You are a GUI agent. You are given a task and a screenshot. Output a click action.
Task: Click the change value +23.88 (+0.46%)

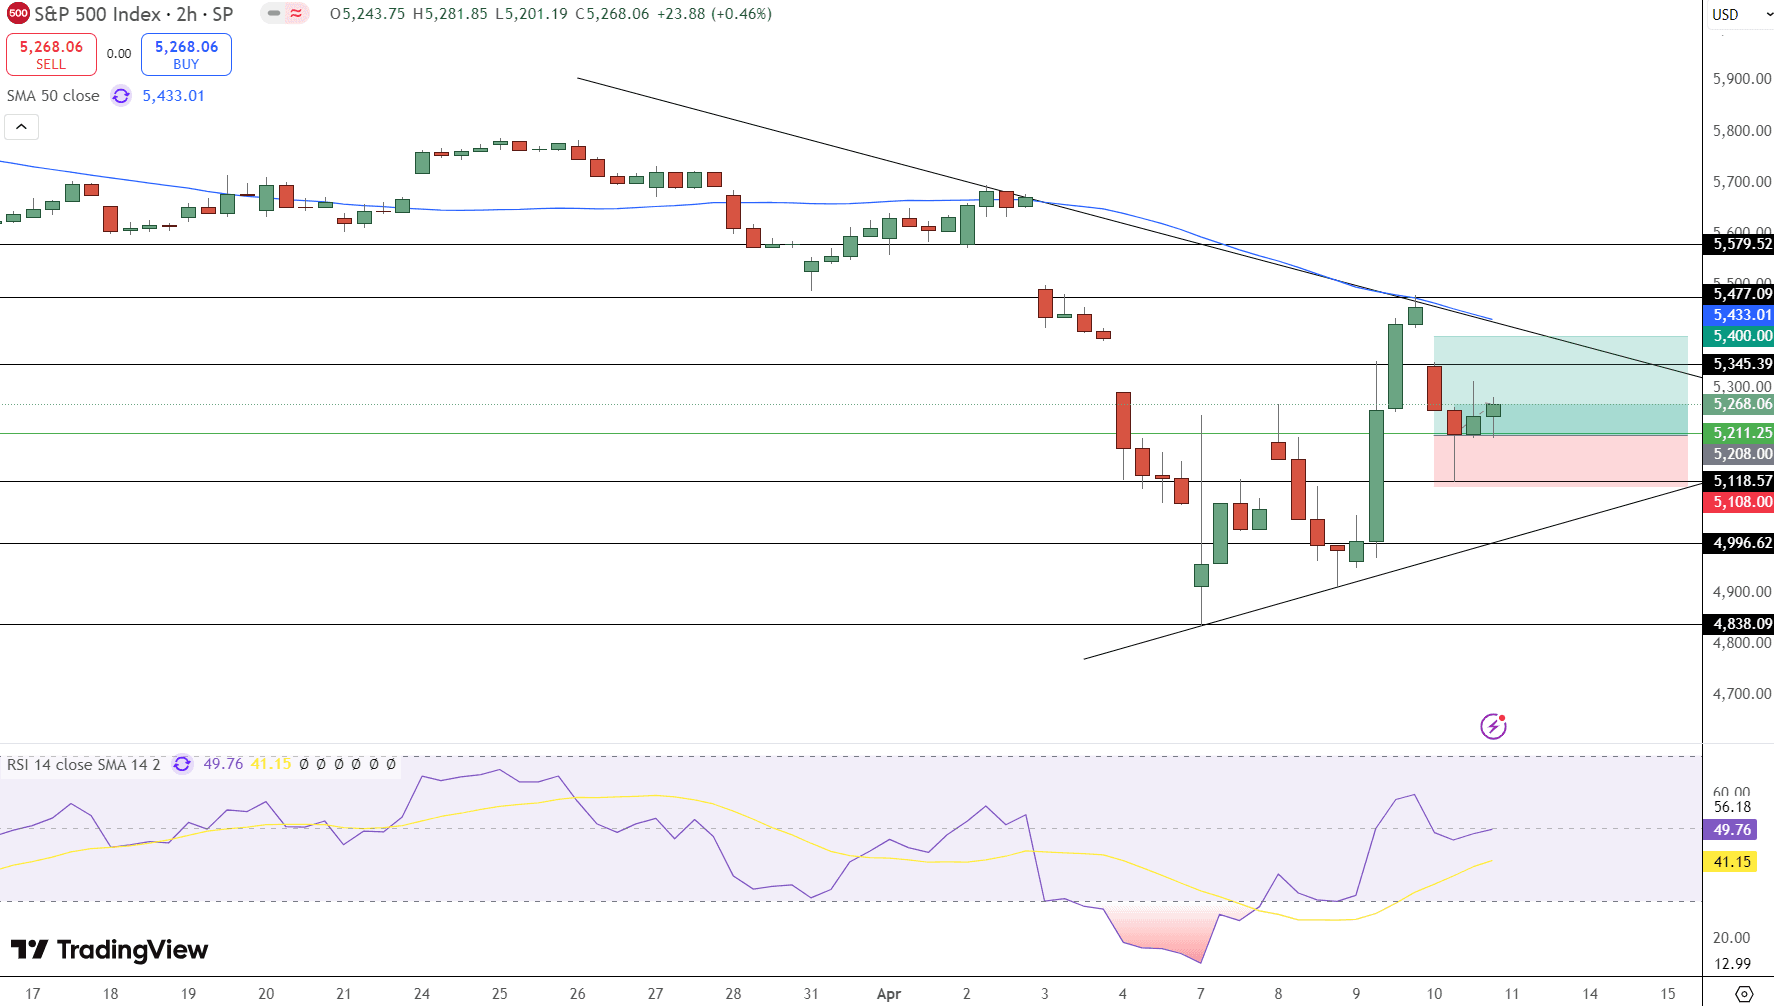pyautogui.click(x=714, y=14)
